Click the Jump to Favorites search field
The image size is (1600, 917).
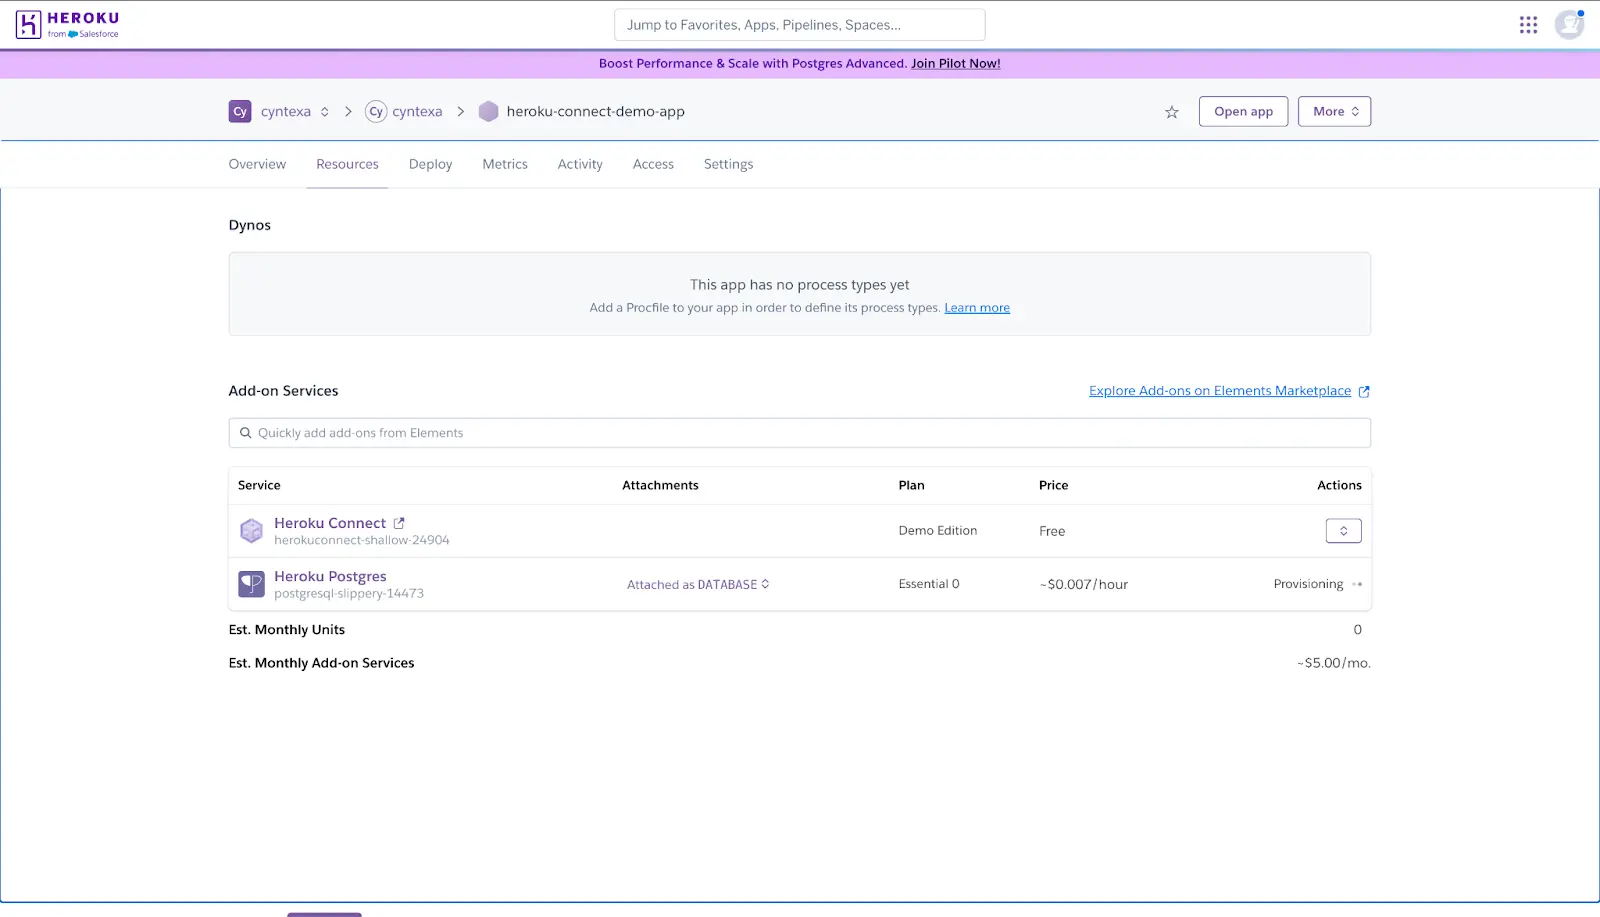tap(799, 24)
